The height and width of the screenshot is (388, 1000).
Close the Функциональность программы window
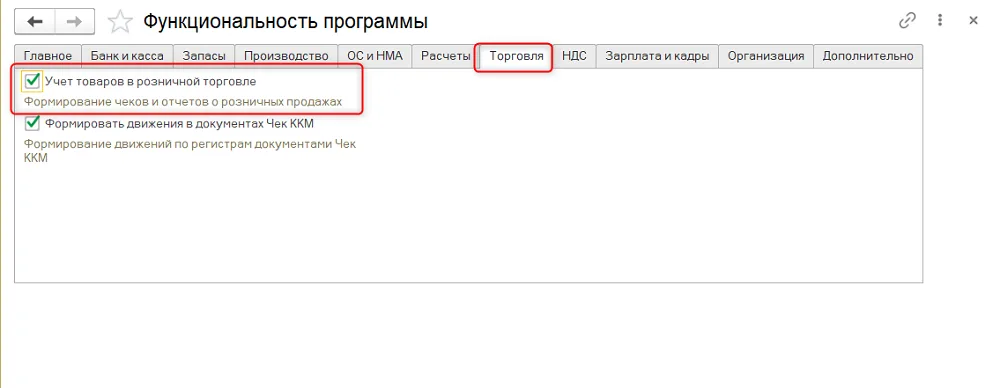(x=973, y=20)
